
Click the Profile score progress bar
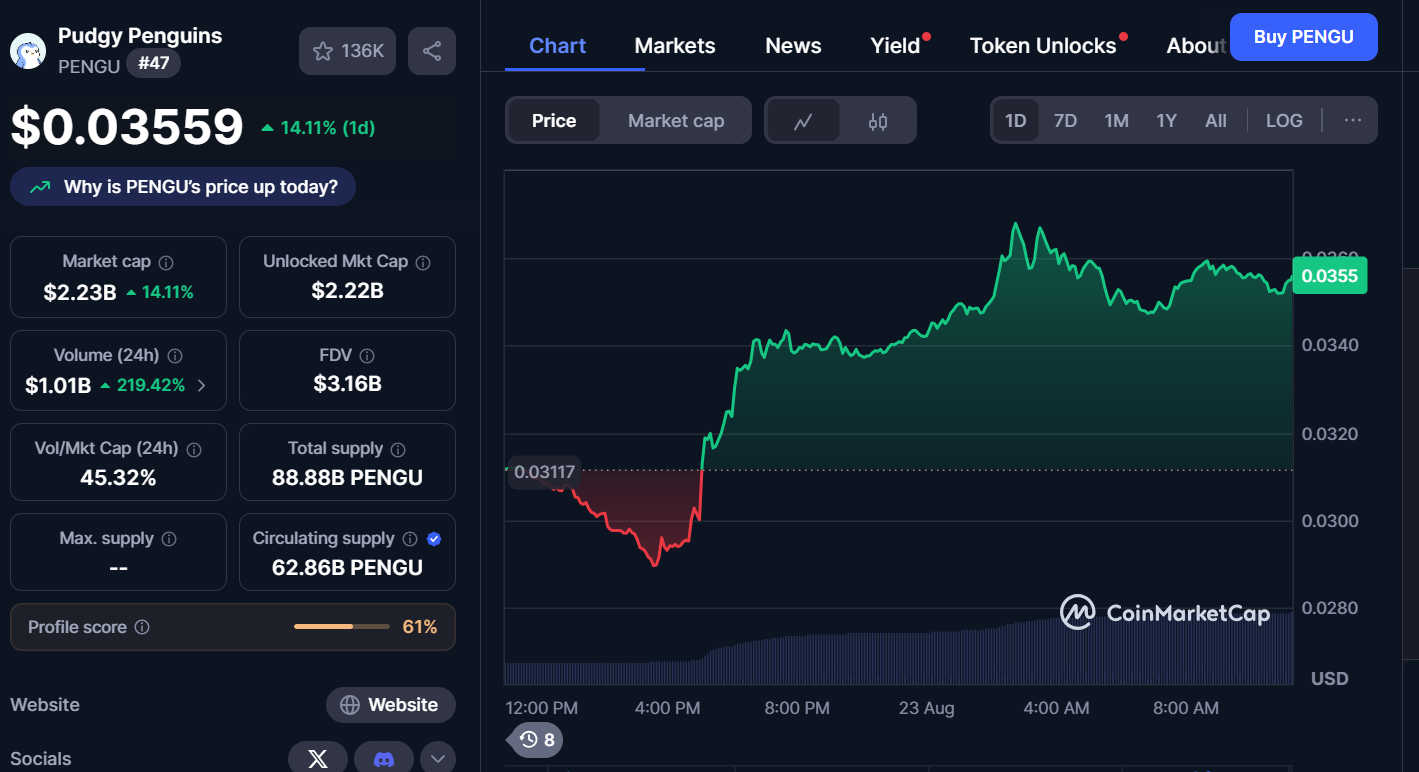coord(342,627)
